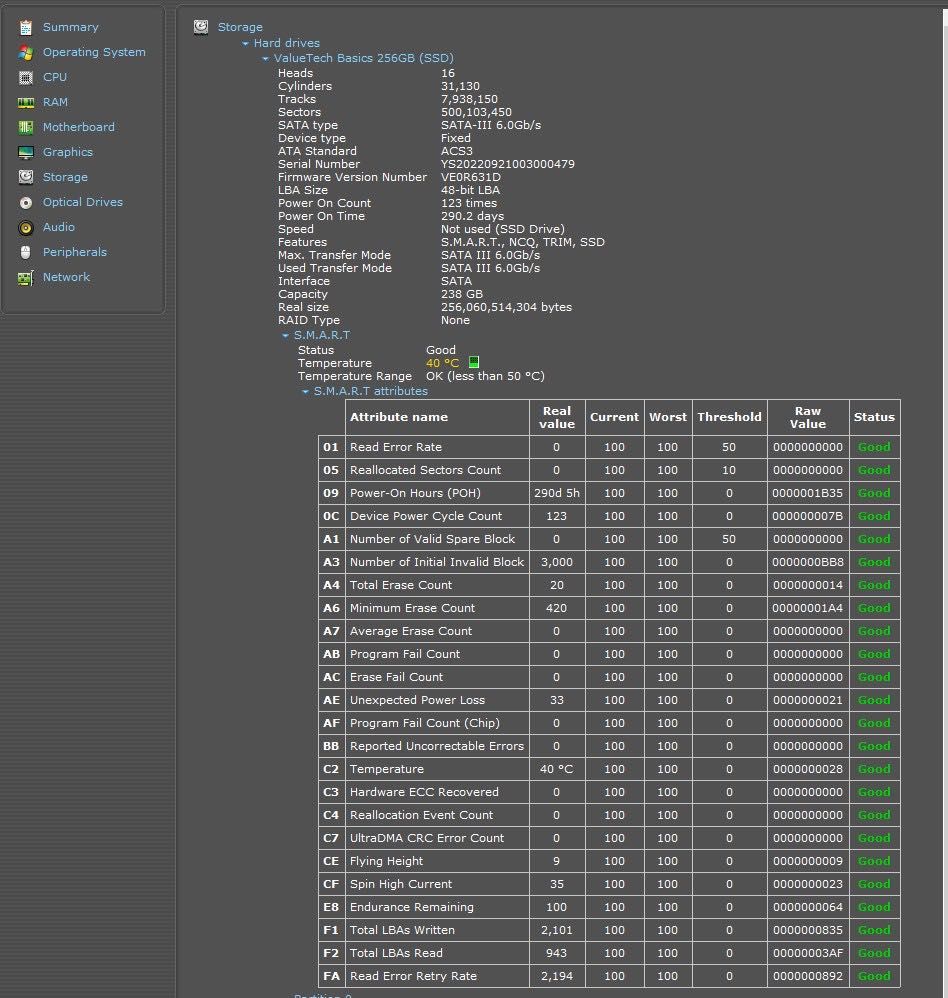Viewport: 948px width, 998px height.
Task: Select the Minimum Erase Count attribute
Action: click(x=412, y=608)
